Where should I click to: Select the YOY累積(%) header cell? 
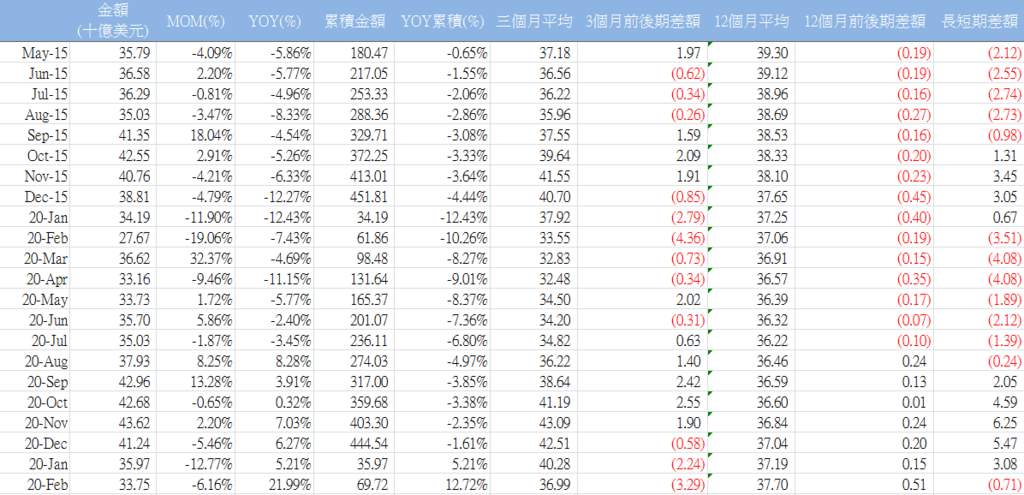tap(443, 21)
